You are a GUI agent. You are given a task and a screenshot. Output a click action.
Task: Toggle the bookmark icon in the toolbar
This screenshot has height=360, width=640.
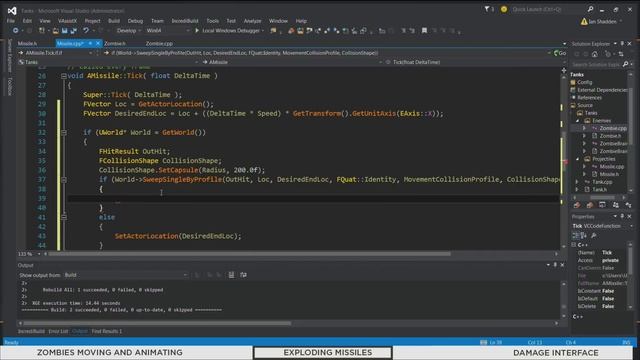424,31
